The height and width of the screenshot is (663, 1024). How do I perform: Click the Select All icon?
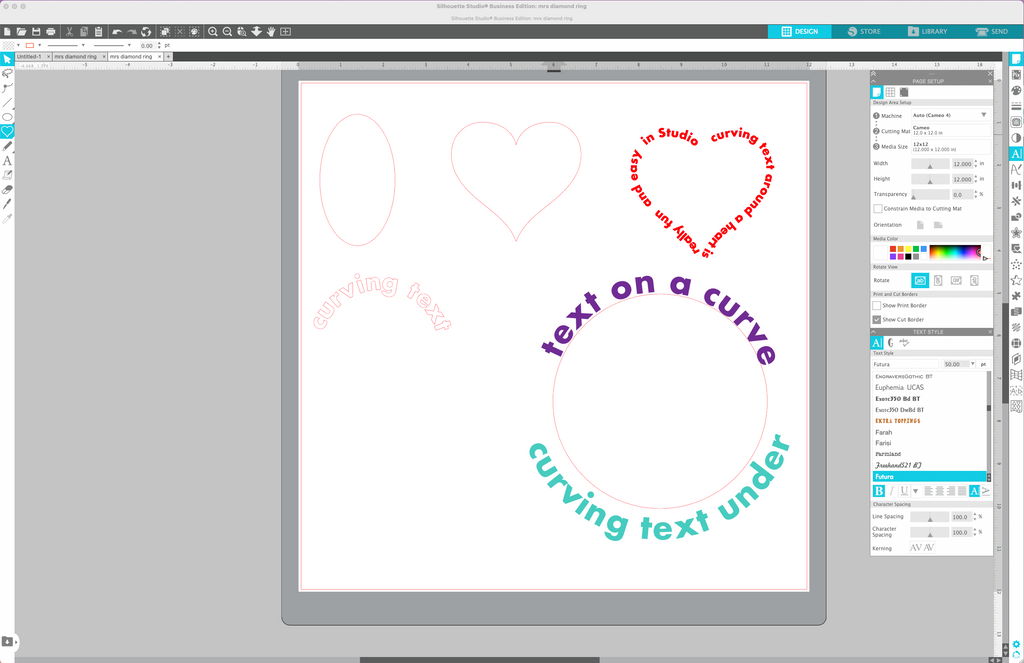pos(165,31)
